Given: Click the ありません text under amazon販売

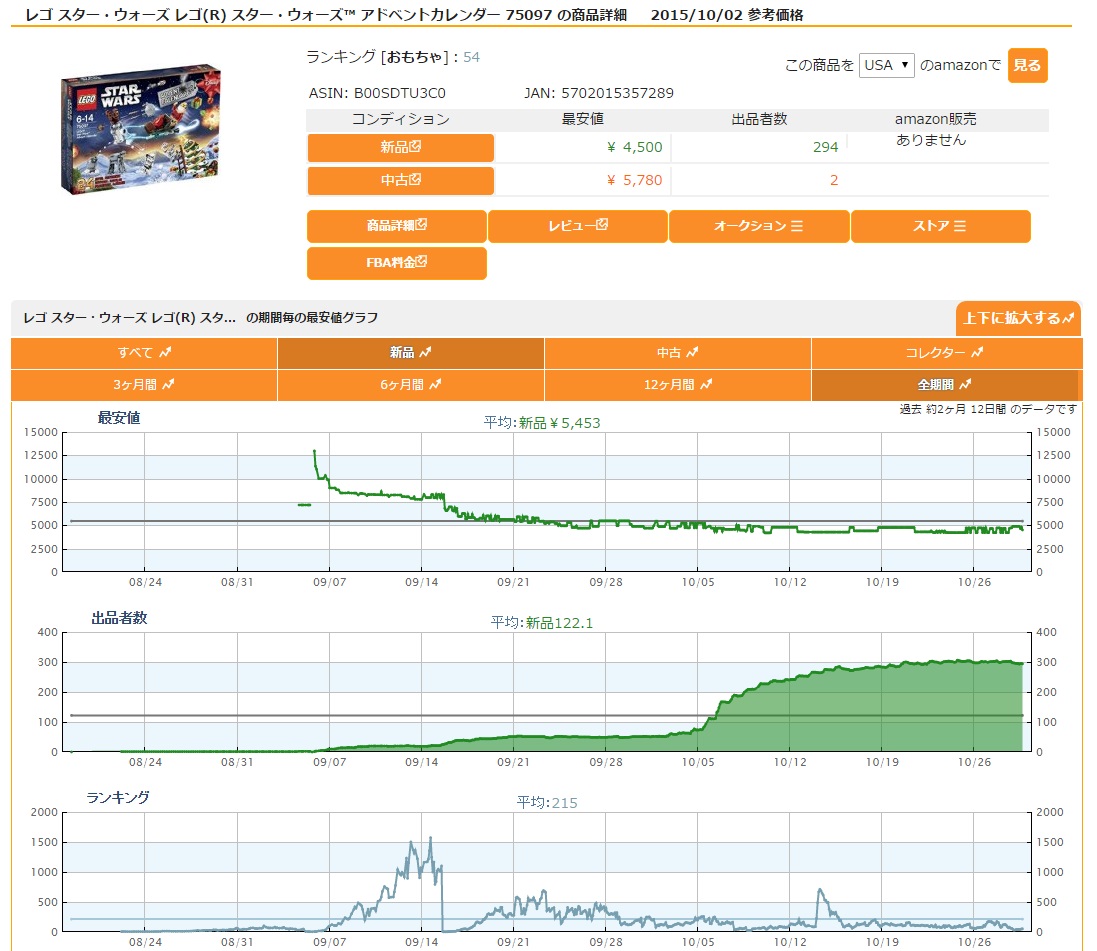Looking at the screenshot, I should pos(931,140).
